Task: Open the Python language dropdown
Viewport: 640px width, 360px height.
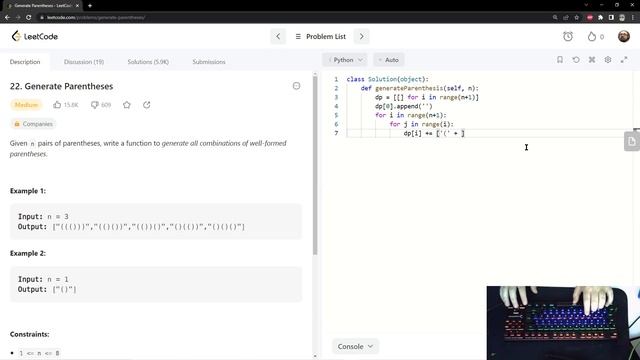Action: click(345, 60)
